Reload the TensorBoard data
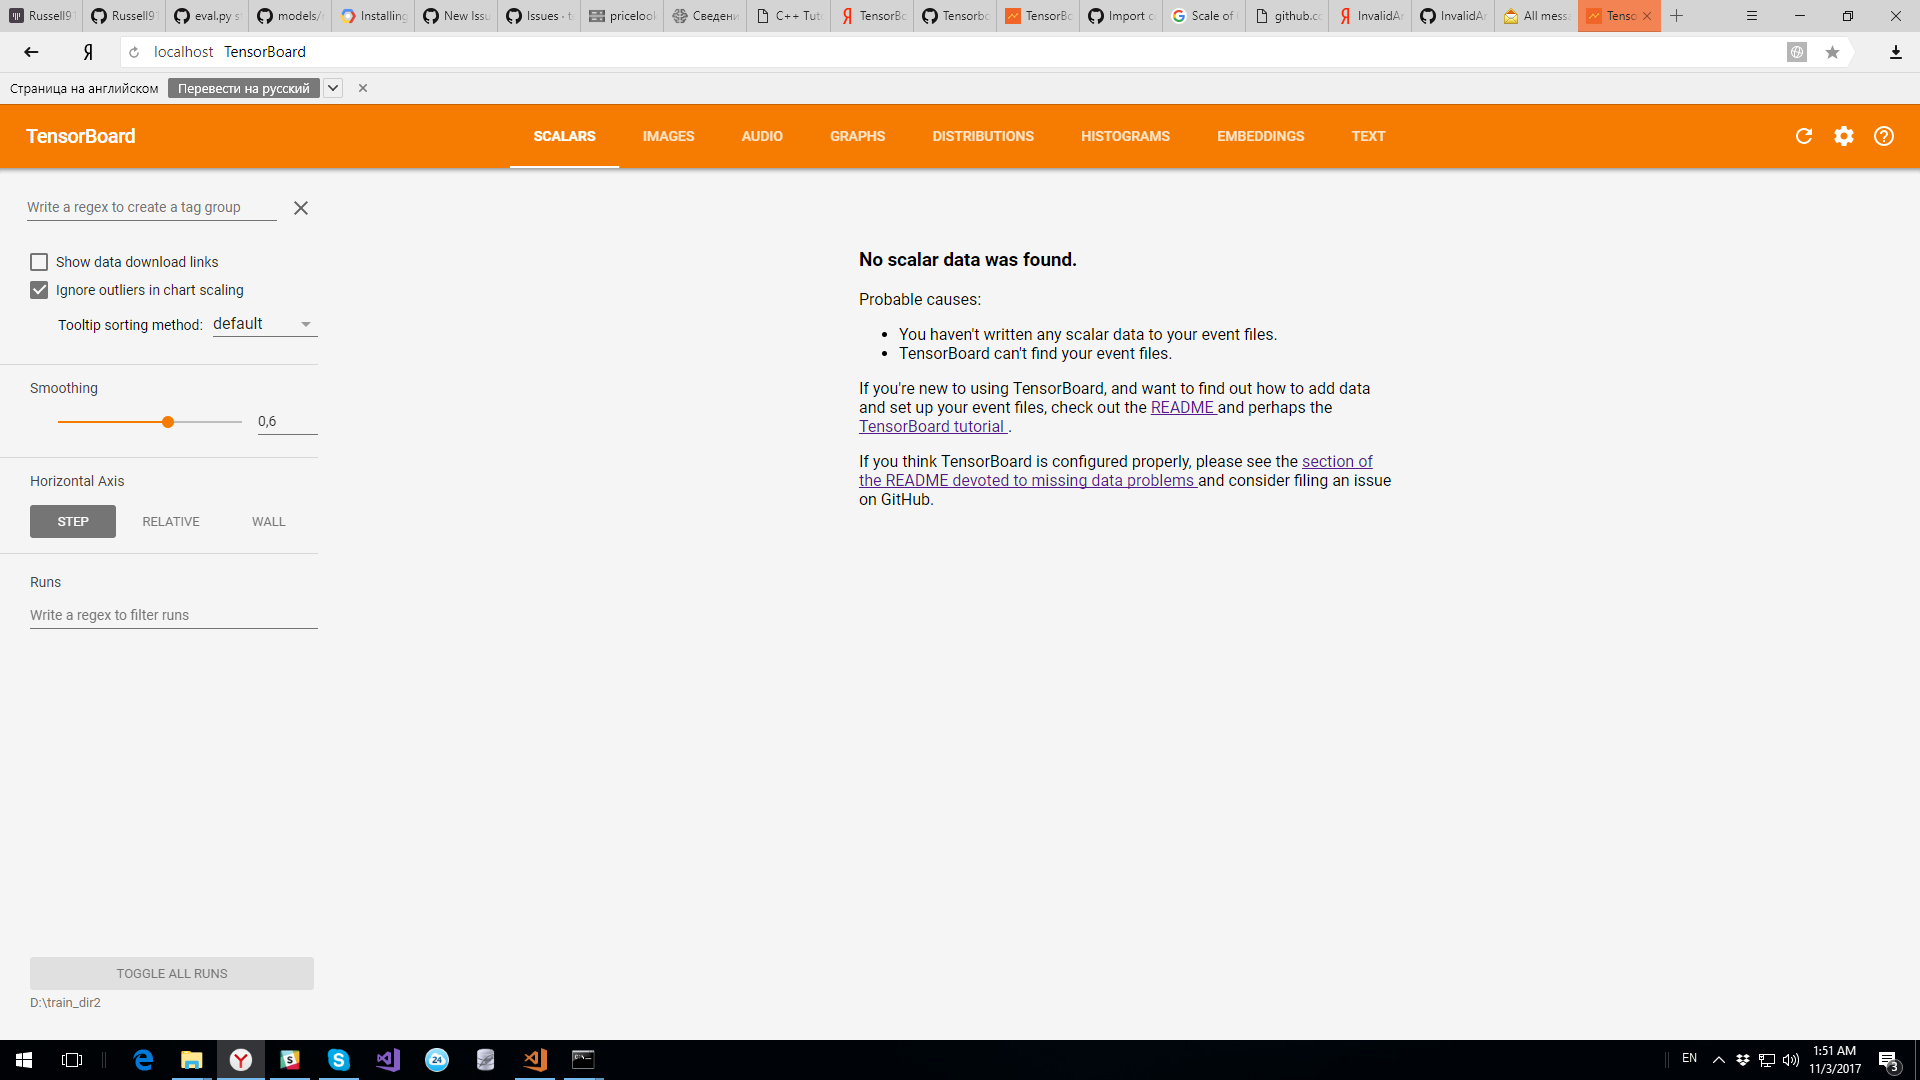Image resolution: width=1920 pixels, height=1080 pixels. tap(1804, 136)
